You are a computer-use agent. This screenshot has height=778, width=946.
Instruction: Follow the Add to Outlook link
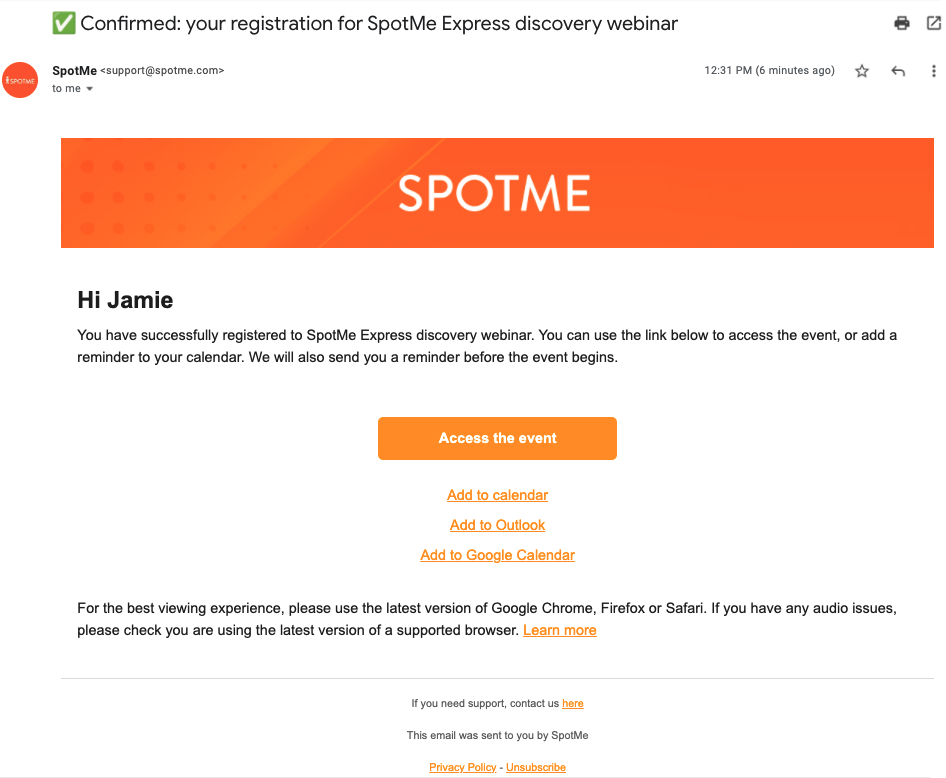click(x=497, y=525)
